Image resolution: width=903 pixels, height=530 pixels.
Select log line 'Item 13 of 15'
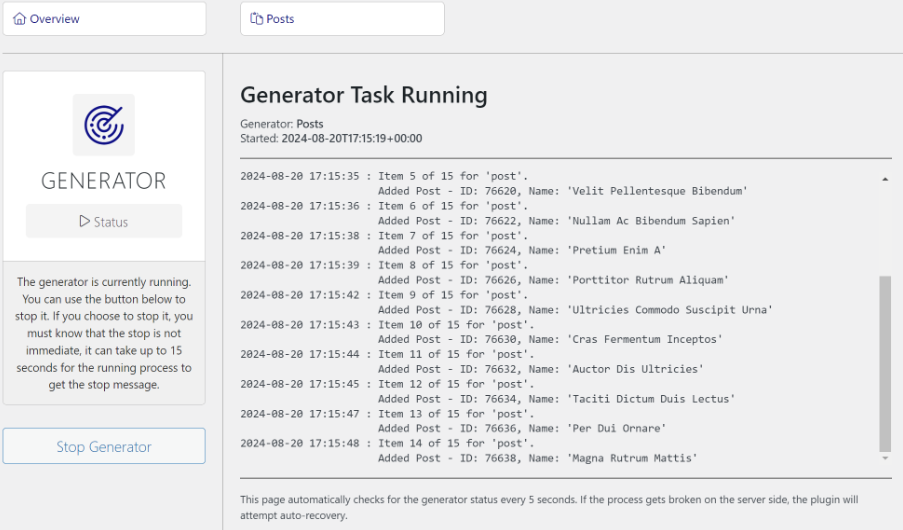coord(388,414)
